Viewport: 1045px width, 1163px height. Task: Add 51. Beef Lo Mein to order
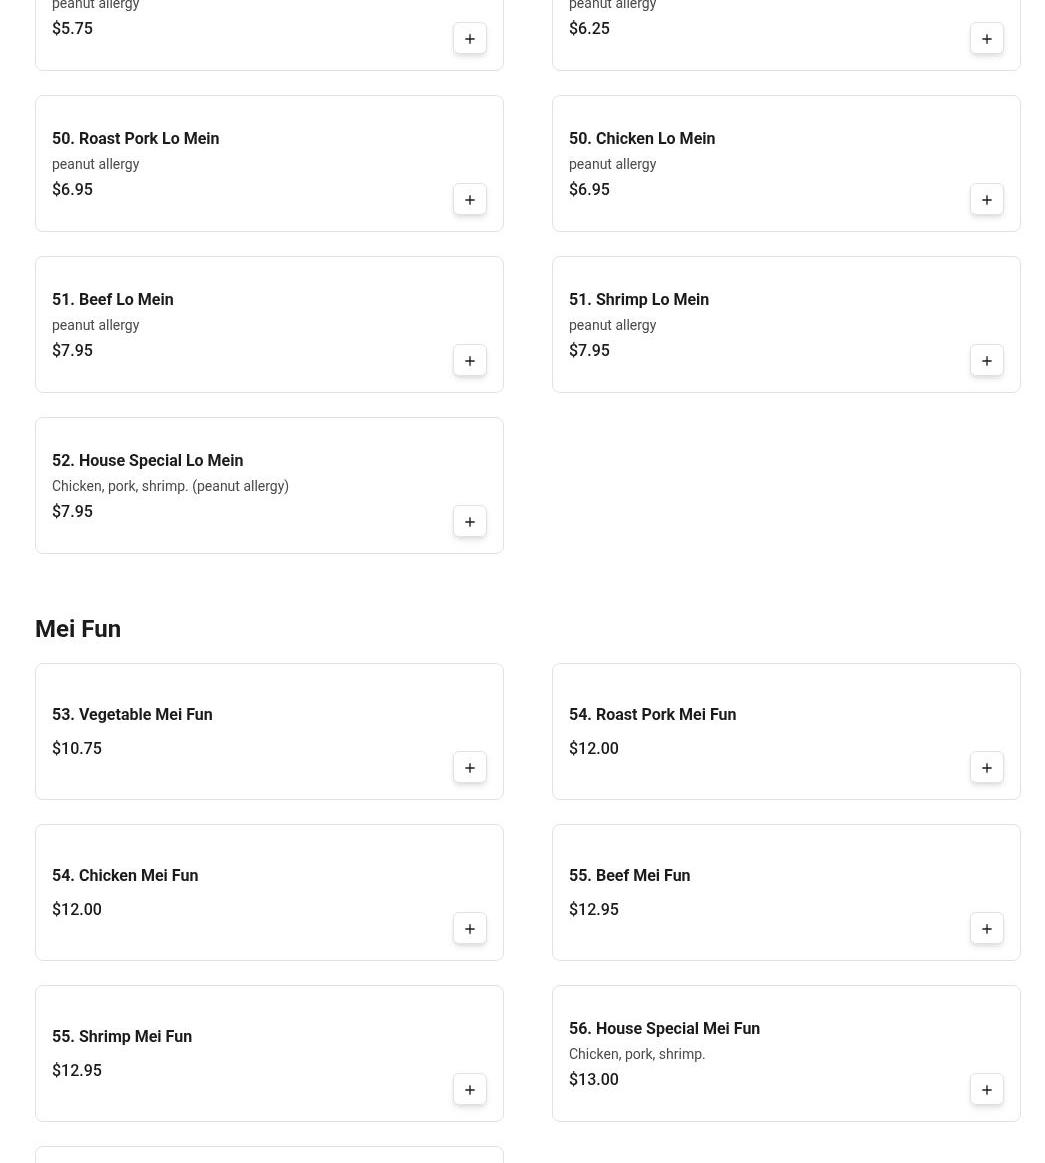click(x=470, y=361)
